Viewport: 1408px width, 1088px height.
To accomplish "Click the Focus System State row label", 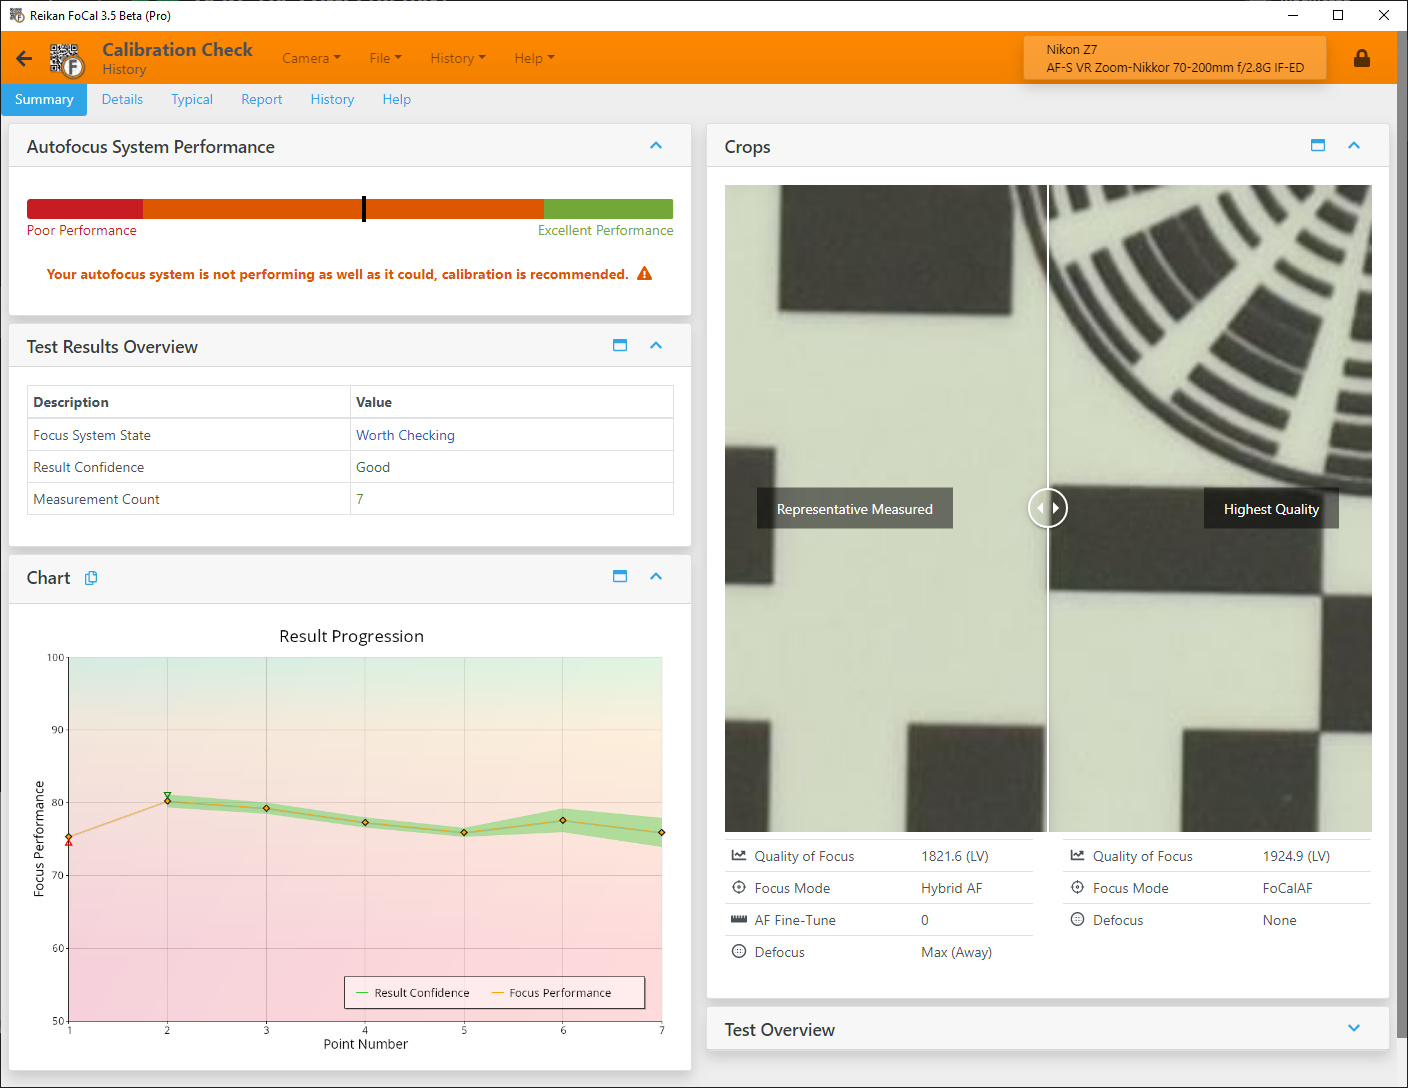I will (92, 435).
